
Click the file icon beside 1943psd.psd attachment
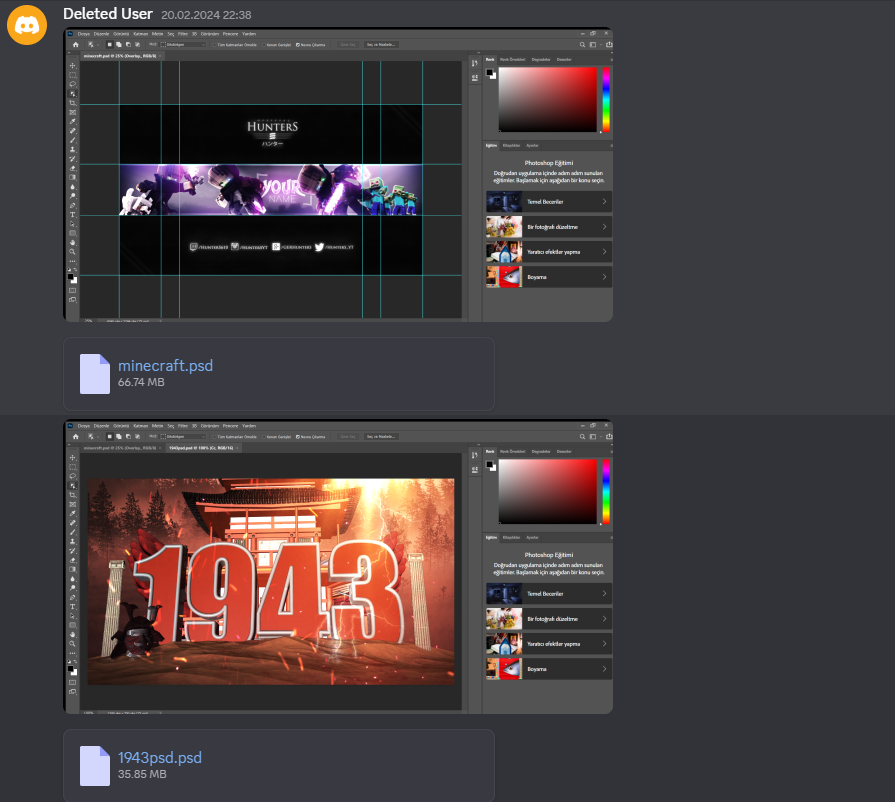pos(95,766)
